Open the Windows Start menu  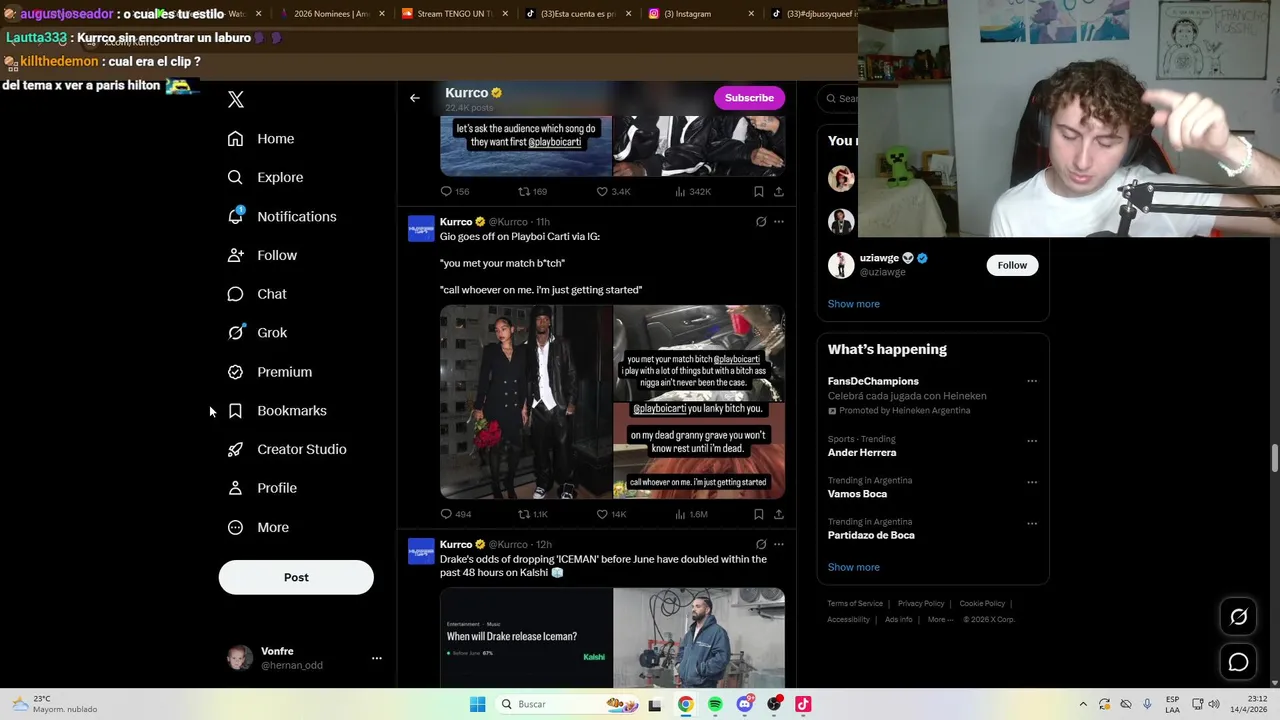pos(477,704)
